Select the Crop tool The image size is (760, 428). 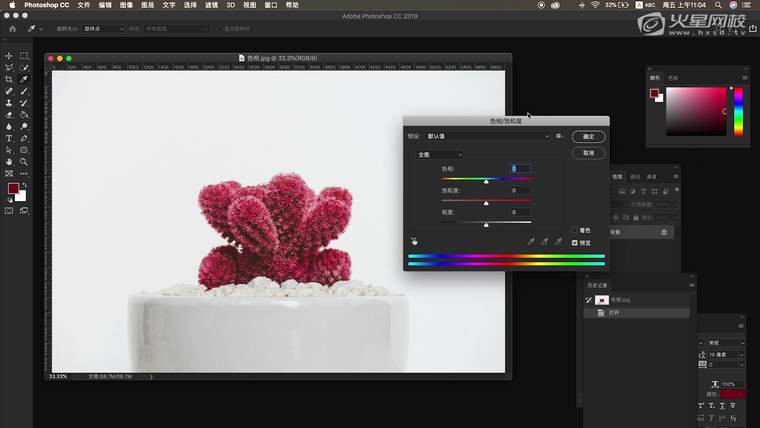[x=9, y=79]
